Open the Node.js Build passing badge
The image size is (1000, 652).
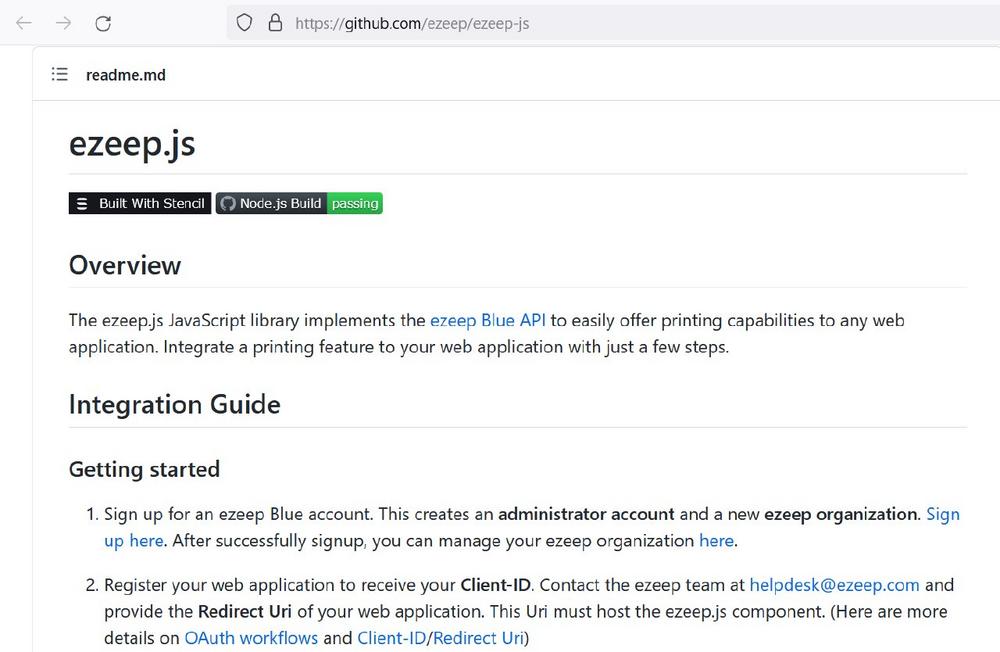pyautogui.click(x=299, y=203)
